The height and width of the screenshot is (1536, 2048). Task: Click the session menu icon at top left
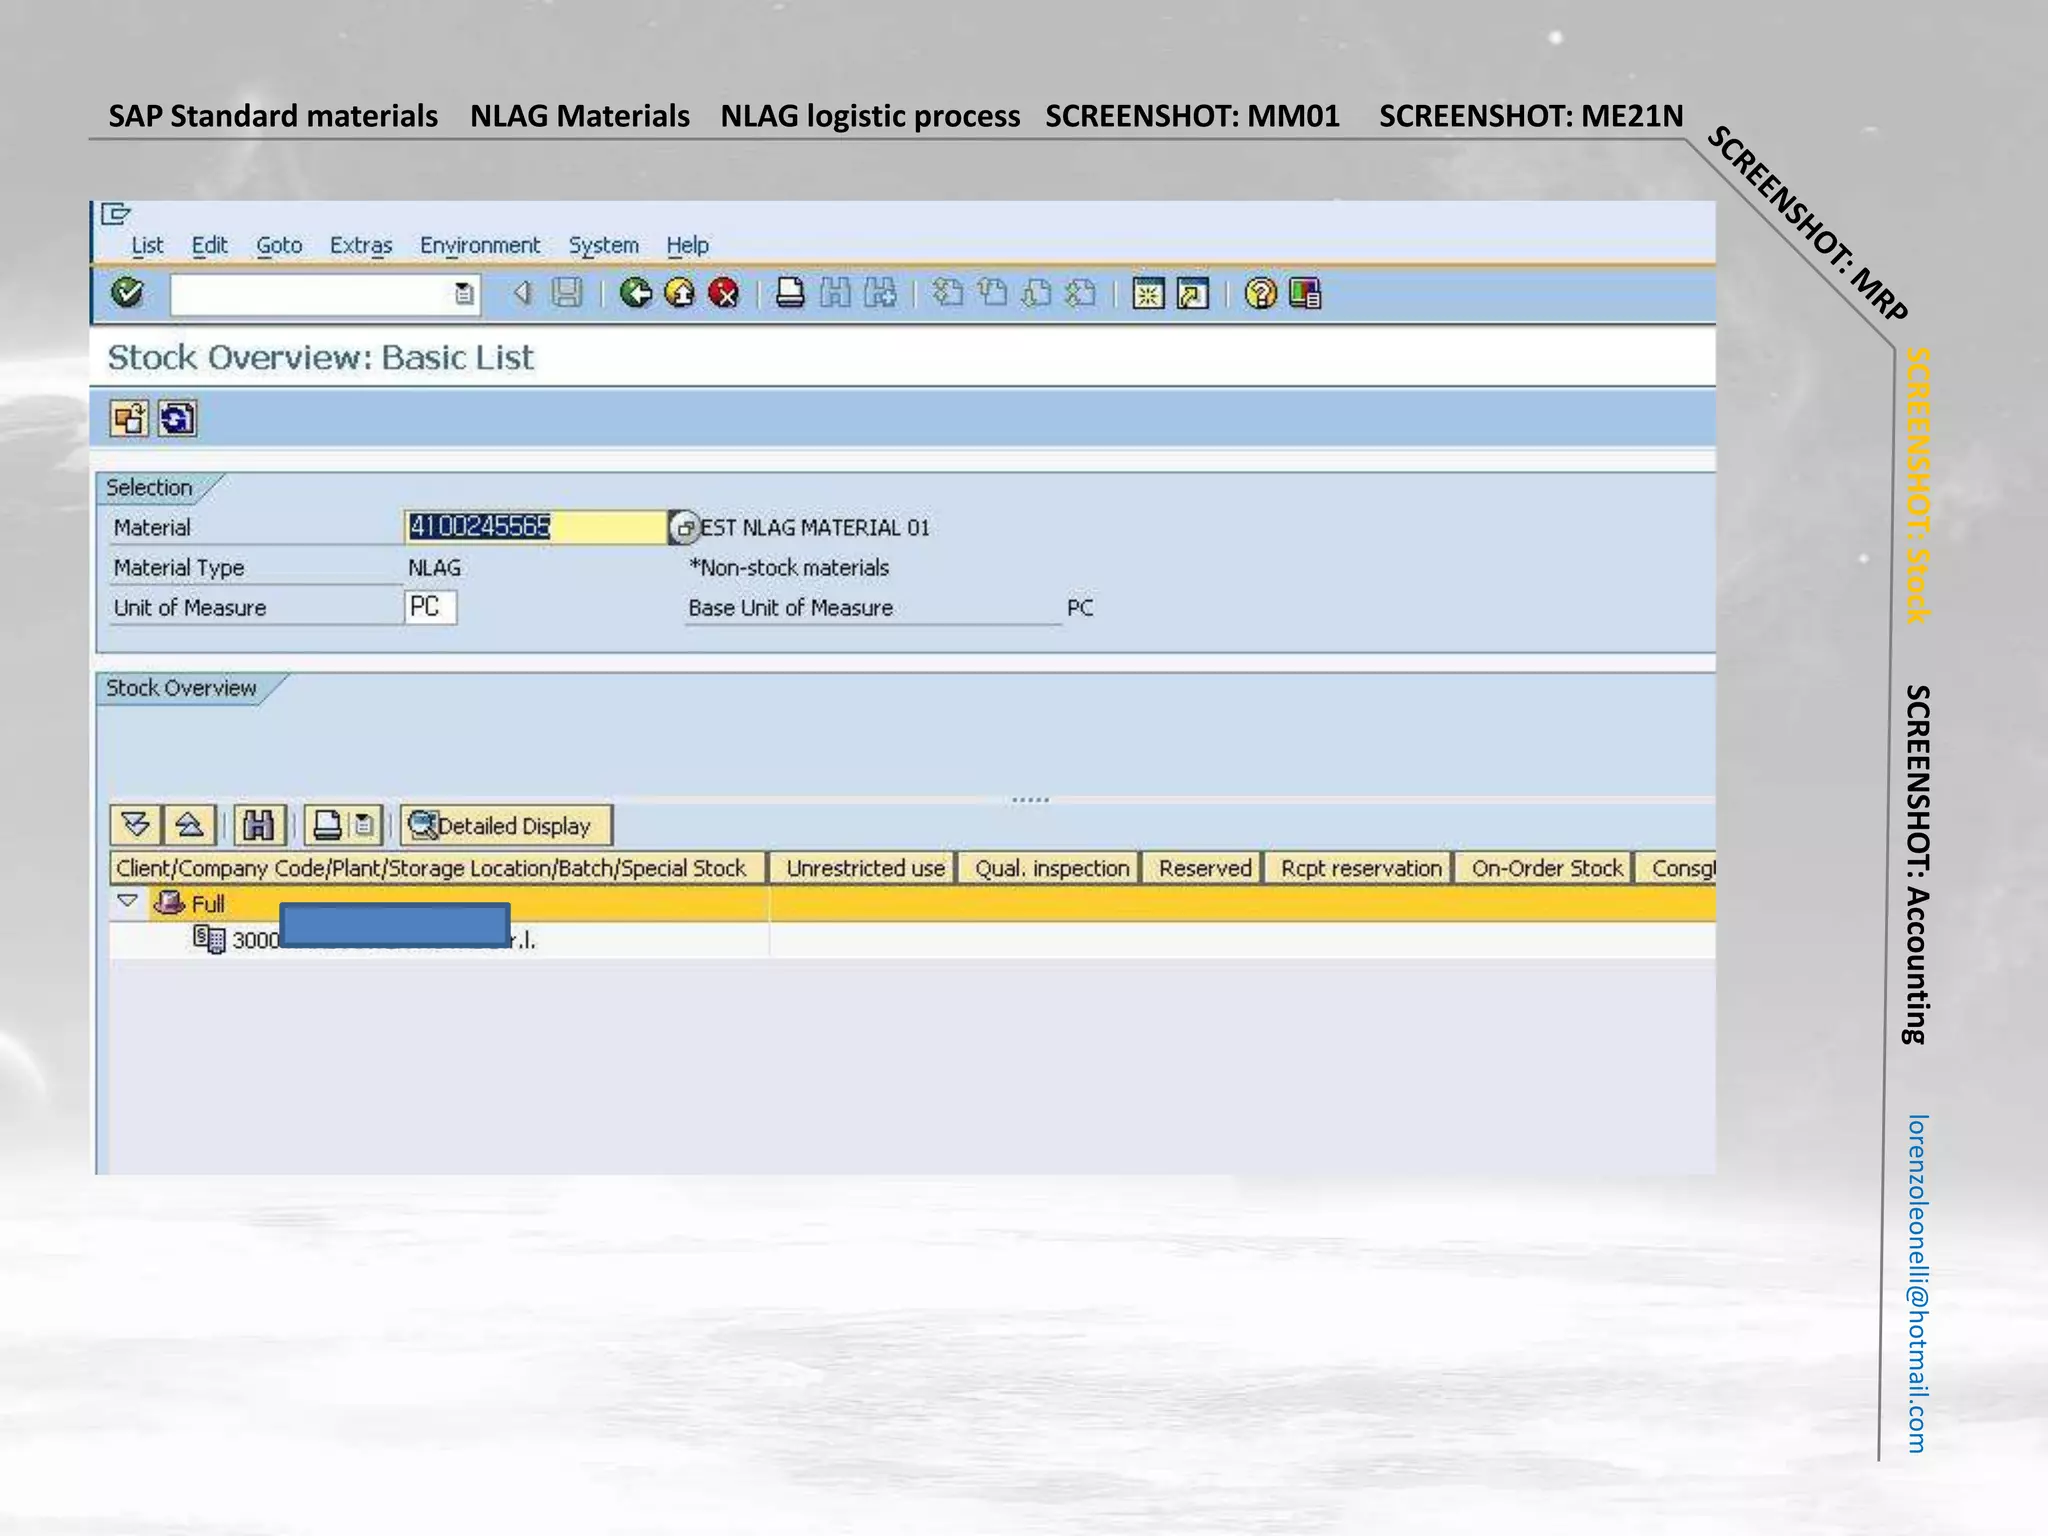click(x=116, y=213)
